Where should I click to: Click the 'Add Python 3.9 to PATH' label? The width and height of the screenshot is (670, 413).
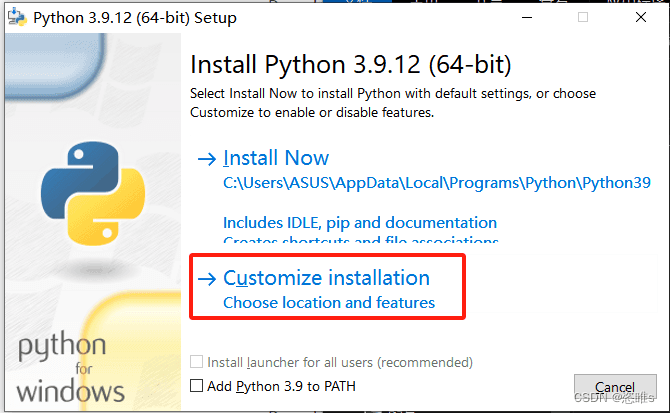point(281,386)
